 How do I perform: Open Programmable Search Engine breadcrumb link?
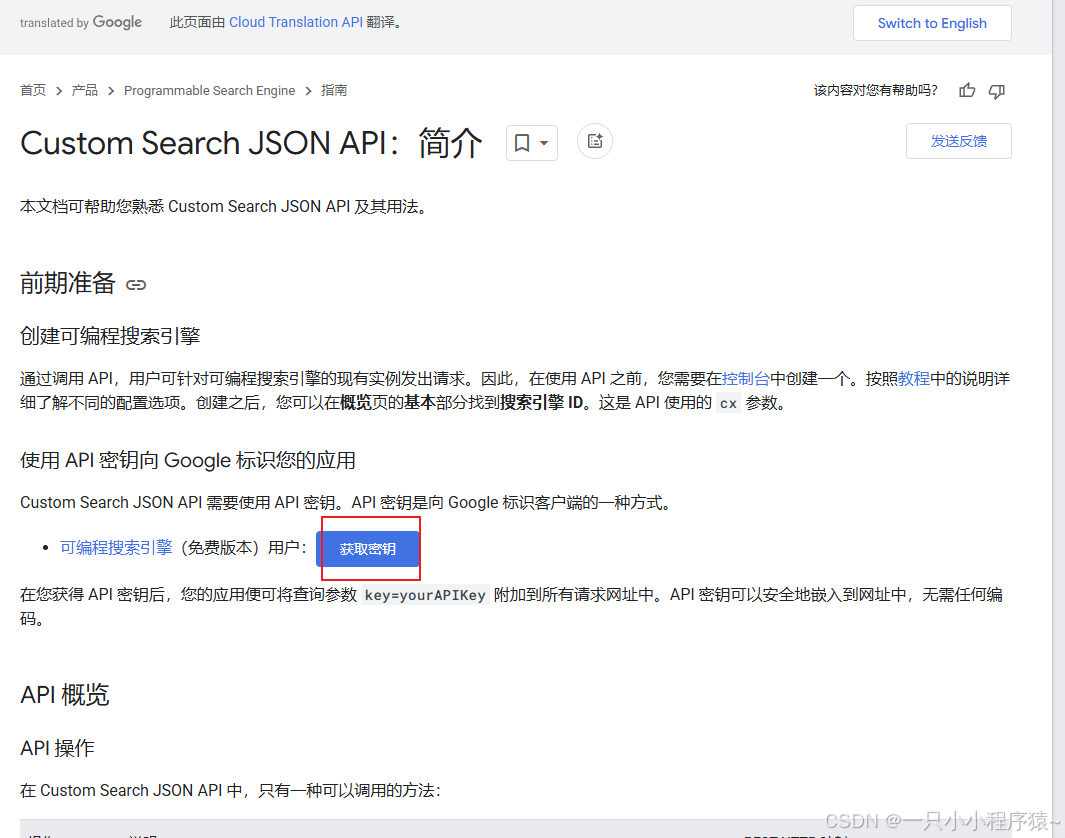pos(209,90)
